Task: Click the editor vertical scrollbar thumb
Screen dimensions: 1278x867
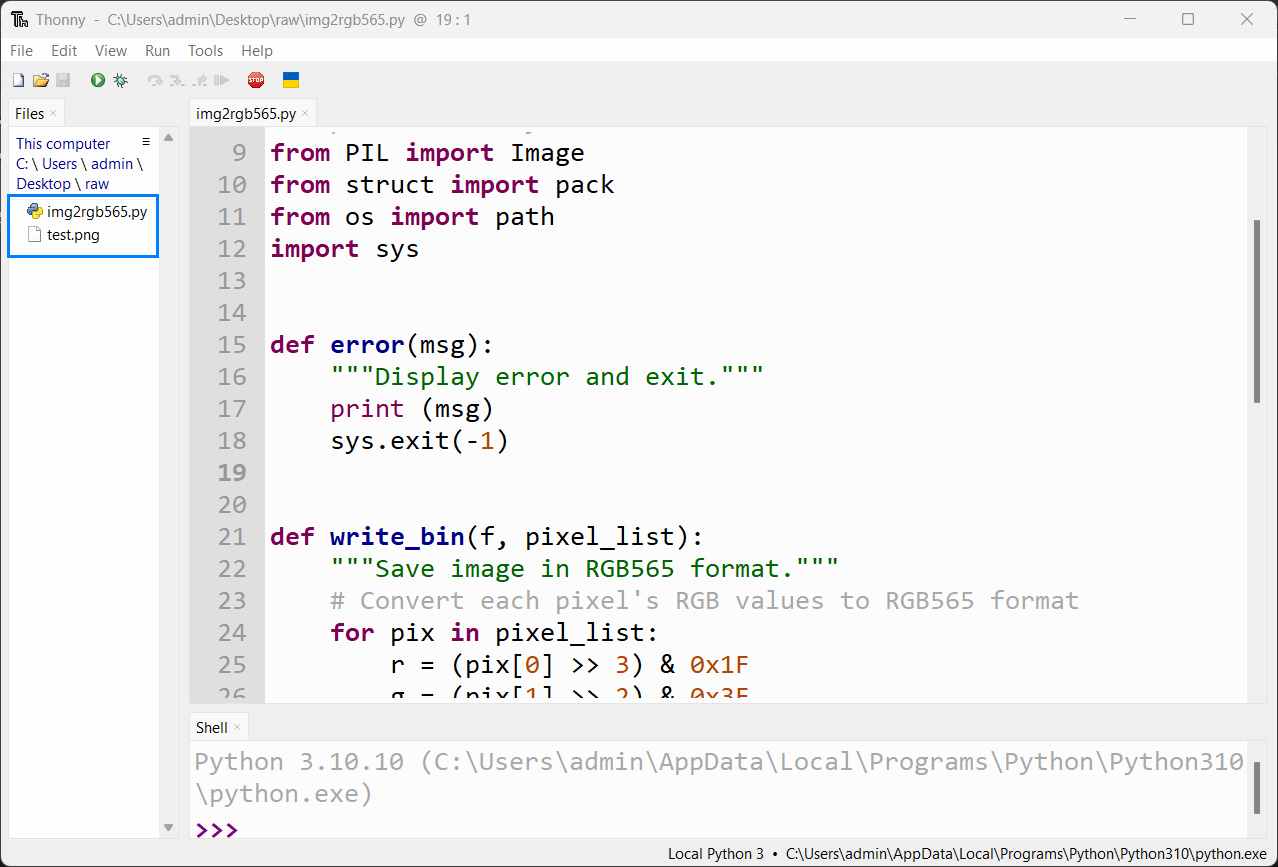Action: tap(1257, 310)
